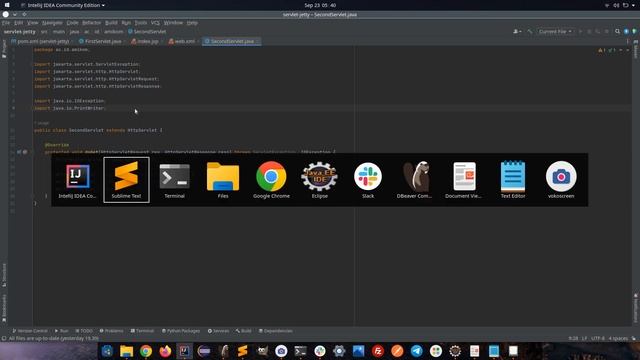This screenshot has height=360, width=640.
Task: Click the Search Everywhere magnifier icon
Action: (618, 31)
